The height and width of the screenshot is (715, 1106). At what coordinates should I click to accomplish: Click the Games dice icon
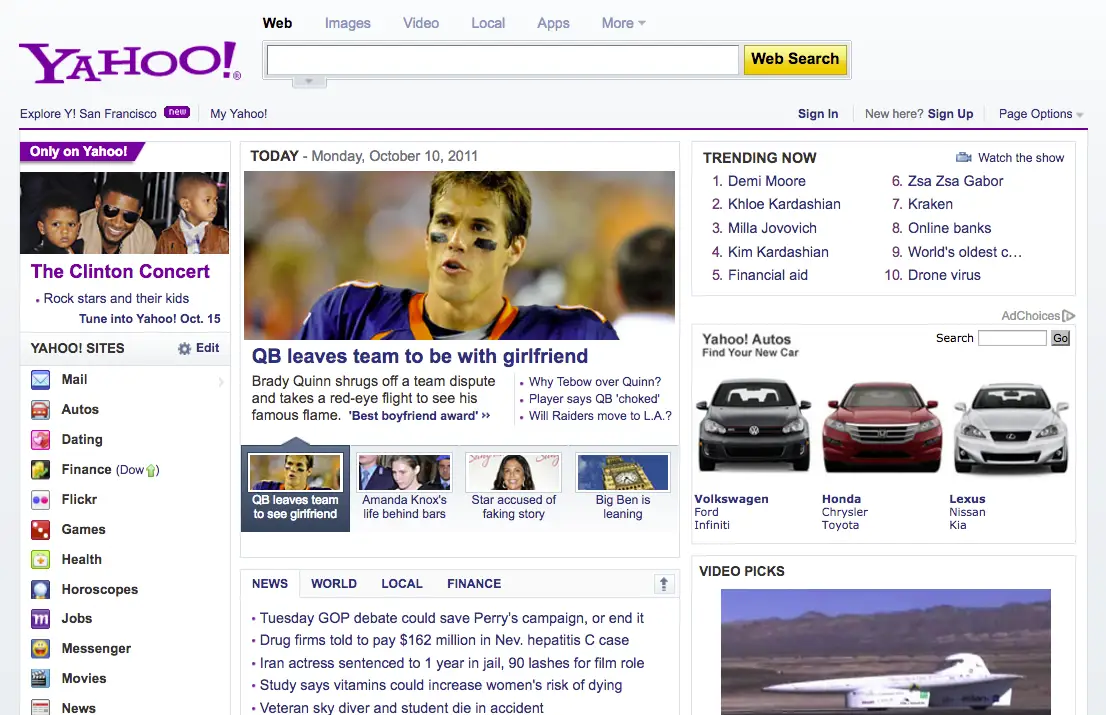point(40,530)
